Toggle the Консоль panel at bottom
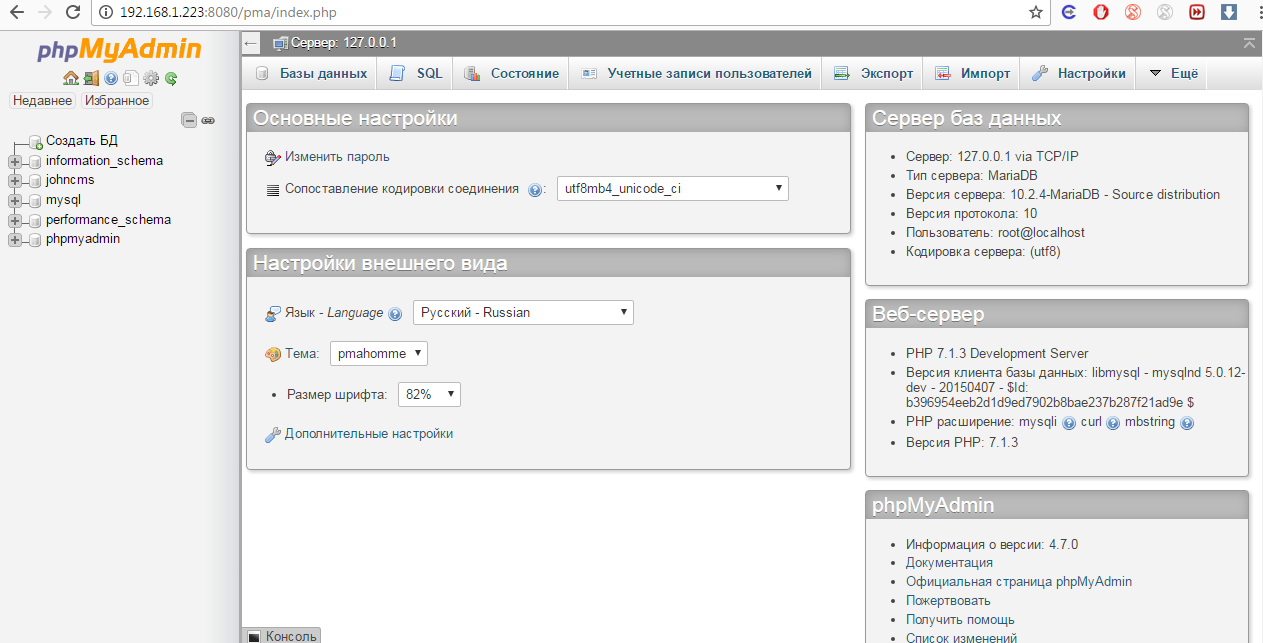Image resolution: width=1263 pixels, height=643 pixels. tap(282, 636)
